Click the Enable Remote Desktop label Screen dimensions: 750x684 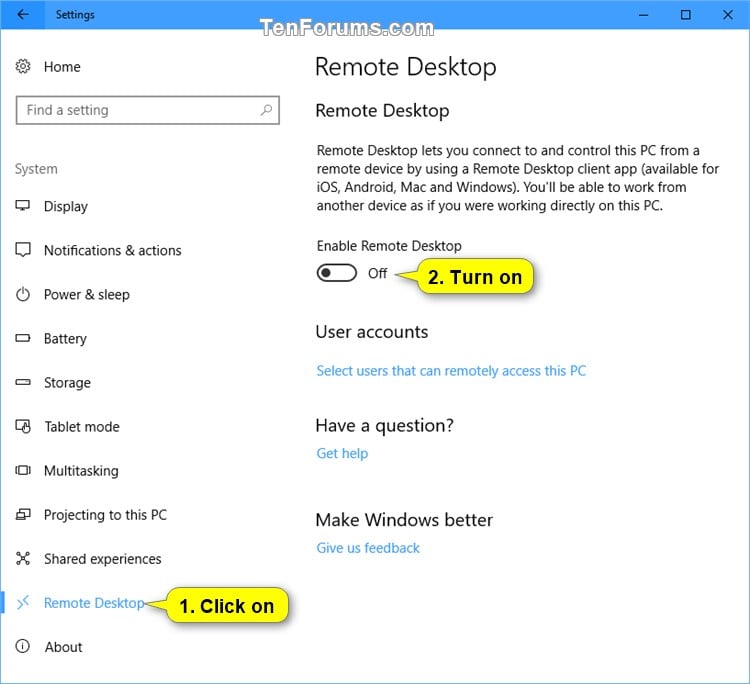[x=389, y=246]
